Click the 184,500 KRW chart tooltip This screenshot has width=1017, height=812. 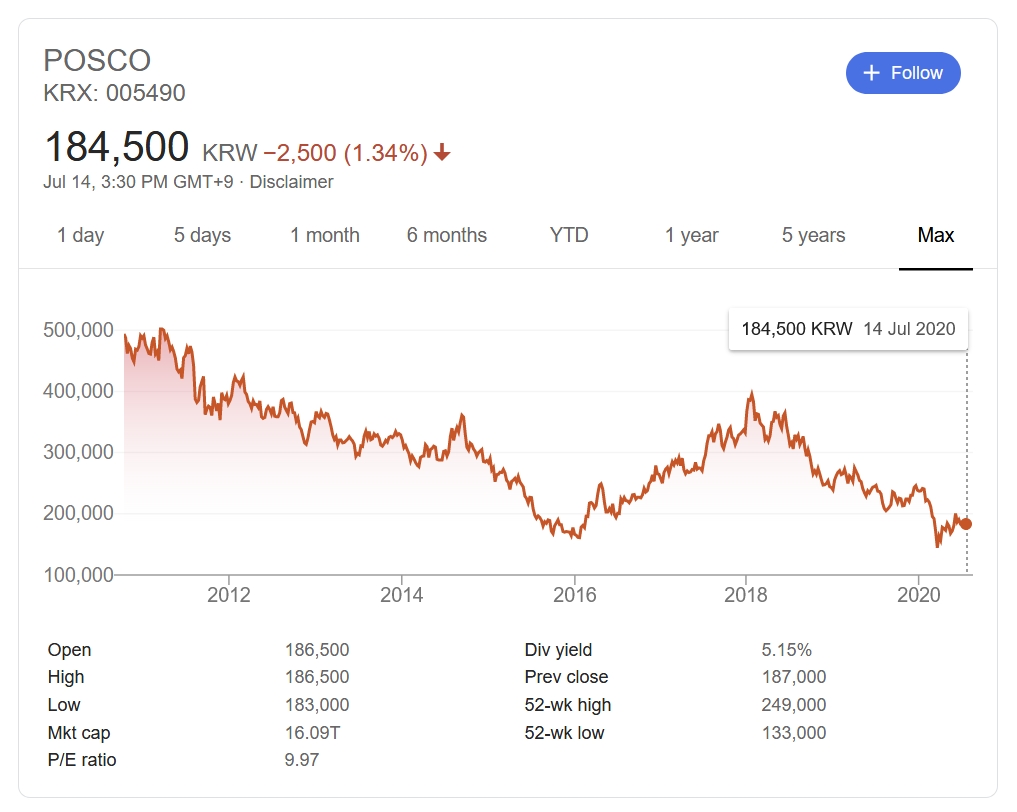848,329
